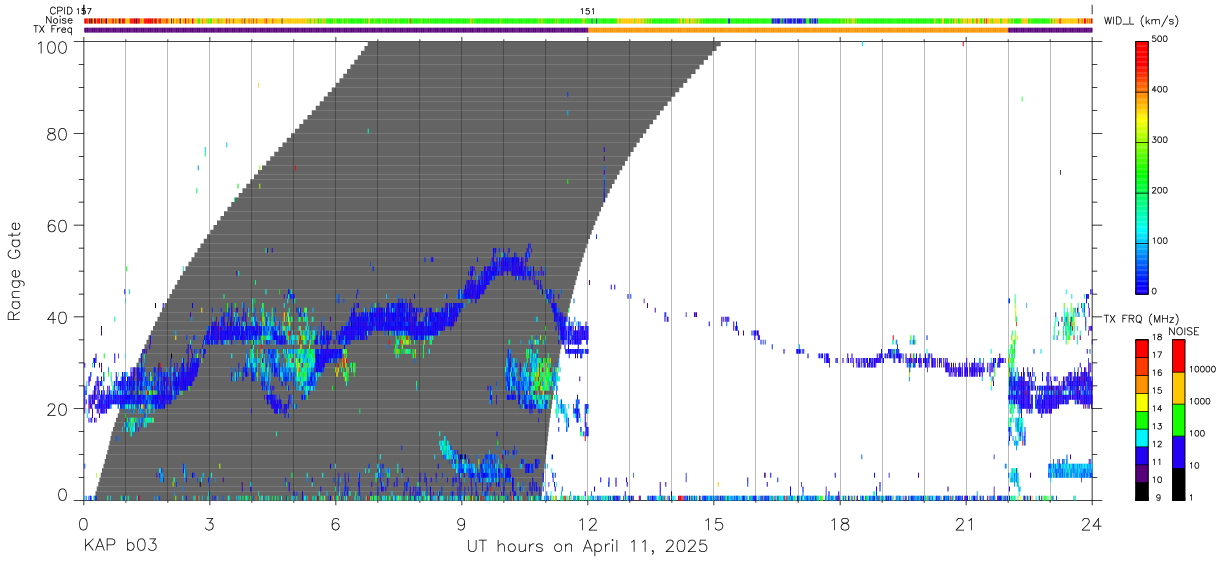This screenshot has width=1228, height=567.
Task: Click the 'TX Freq' row label at top left
Action: (53, 30)
